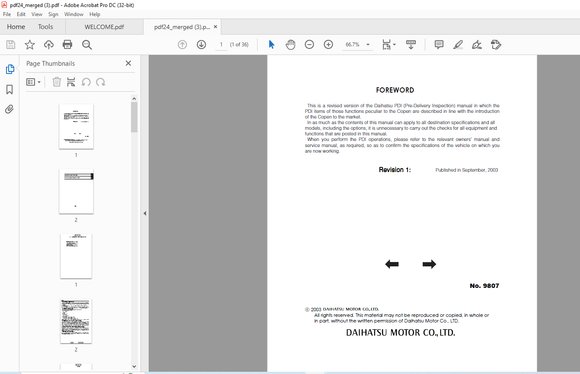Activate the Hand pan tool
The width and height of the screenshot is (580, 374).
[291, 45]
